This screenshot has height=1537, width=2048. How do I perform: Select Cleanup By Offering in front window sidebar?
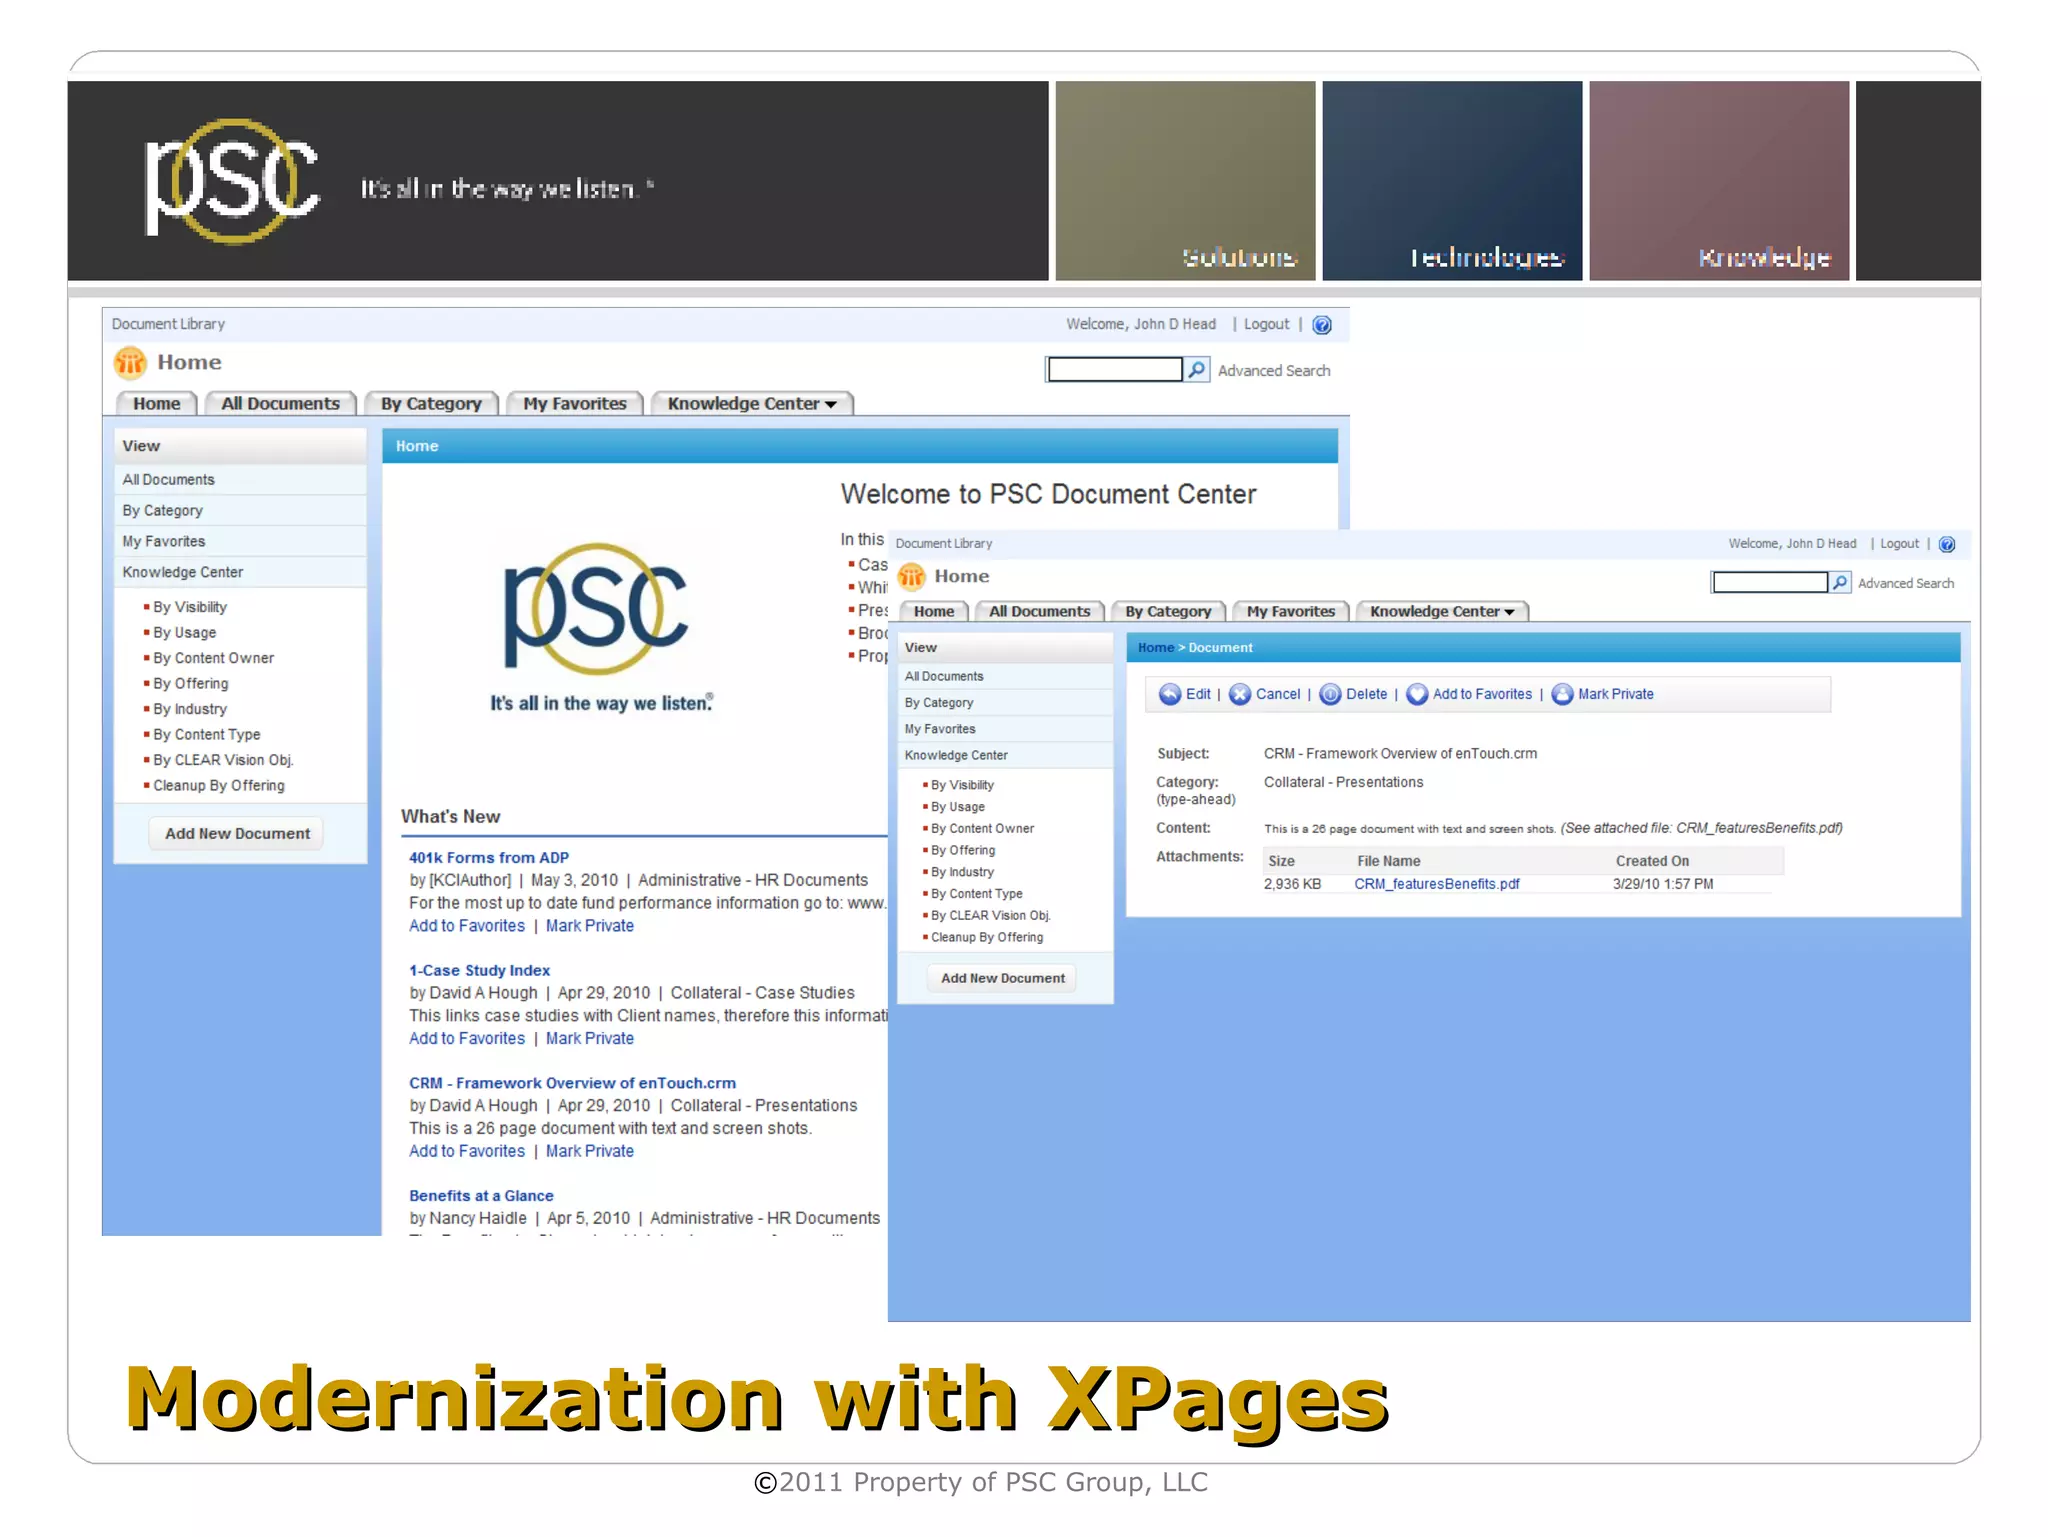986,938
